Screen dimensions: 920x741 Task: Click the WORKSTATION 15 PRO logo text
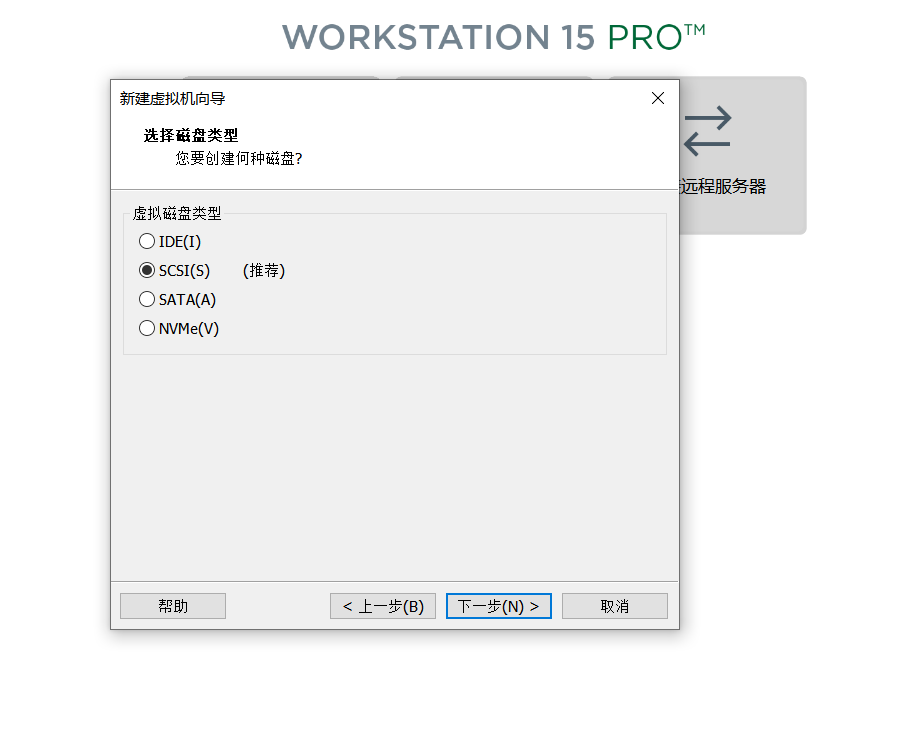coord(493,38)
